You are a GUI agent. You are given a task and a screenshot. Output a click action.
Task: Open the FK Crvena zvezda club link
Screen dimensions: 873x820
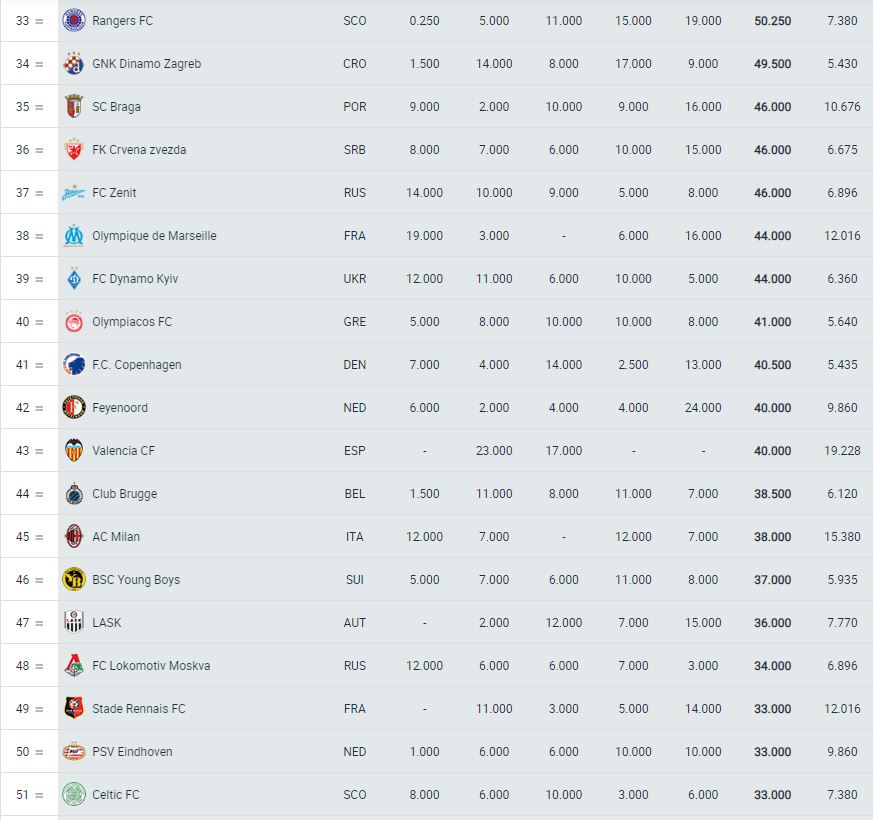(x=139, y=150)
